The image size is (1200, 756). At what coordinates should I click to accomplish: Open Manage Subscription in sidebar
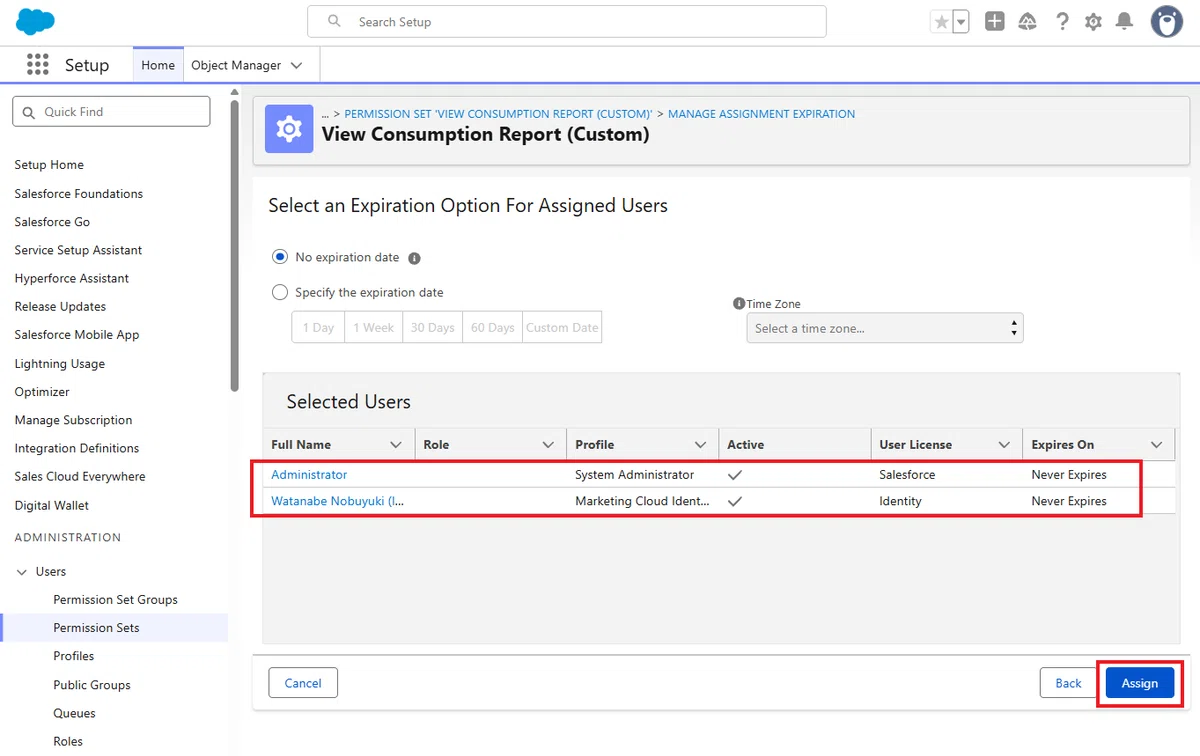coord(73,420)
